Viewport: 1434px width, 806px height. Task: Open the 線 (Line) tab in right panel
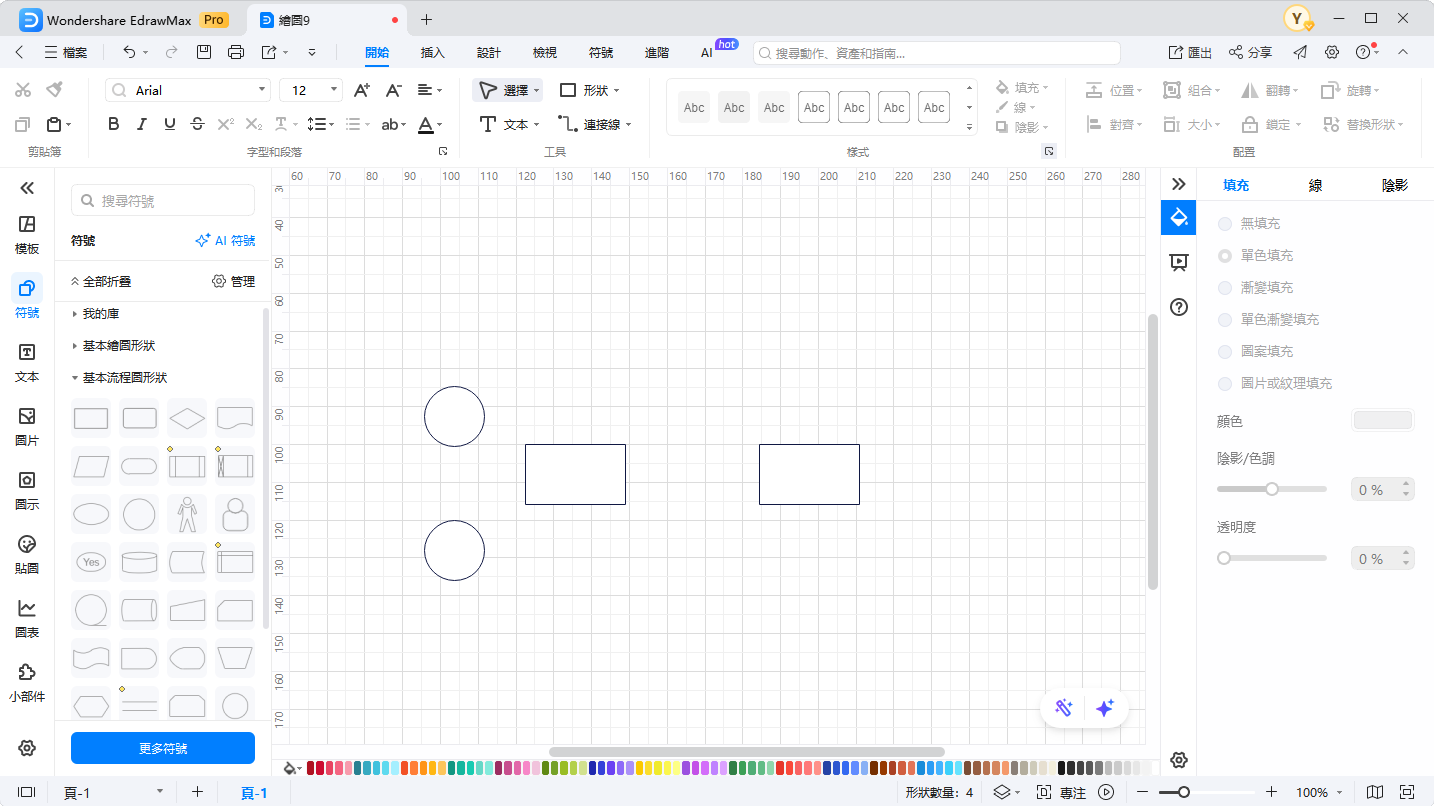pos(1315,185)
